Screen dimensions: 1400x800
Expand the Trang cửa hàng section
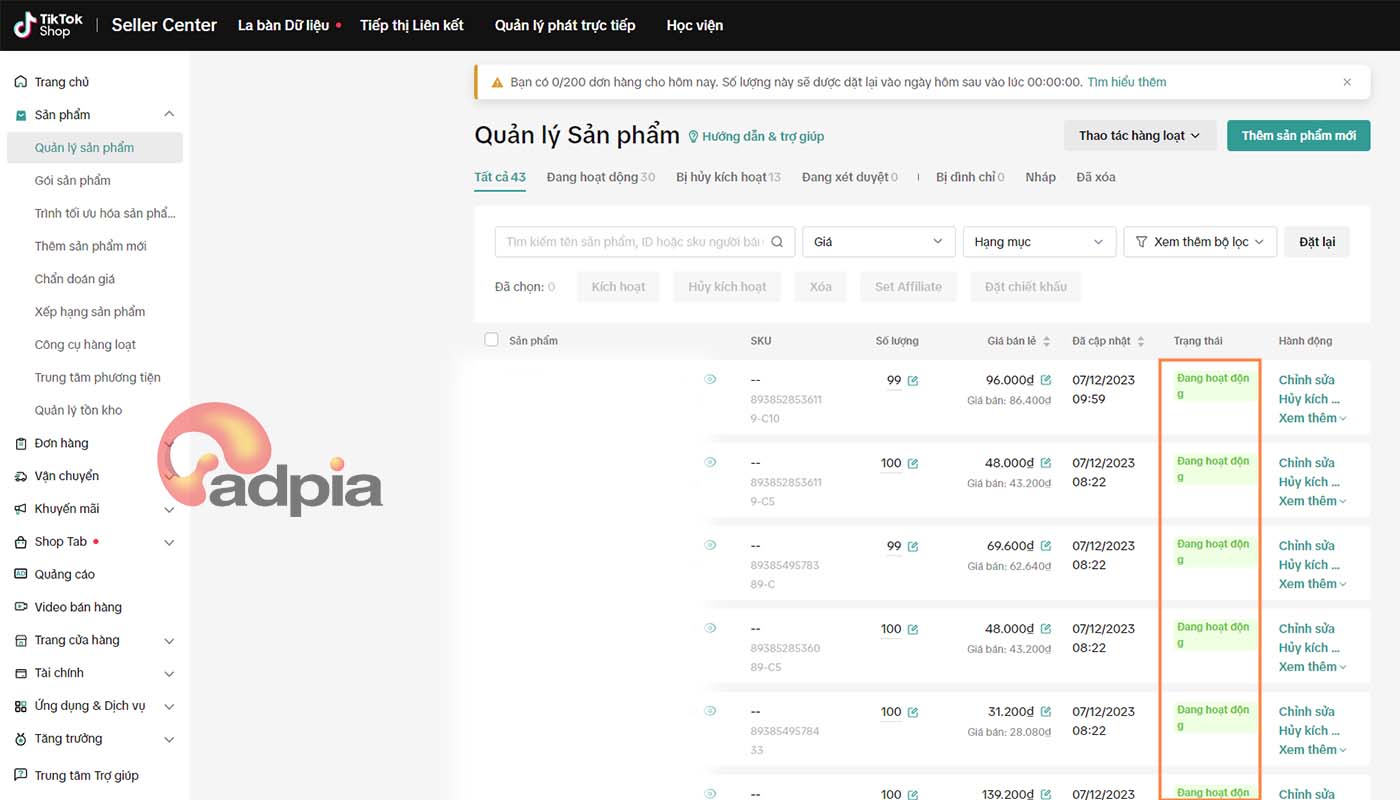pos(169,640)
